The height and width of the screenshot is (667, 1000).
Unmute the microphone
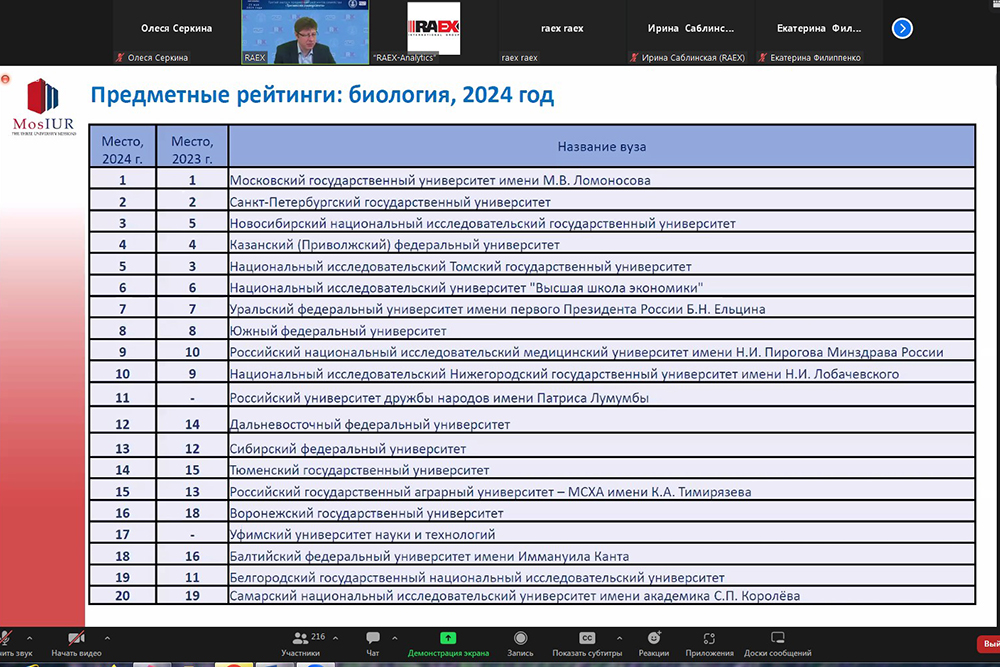6,642
